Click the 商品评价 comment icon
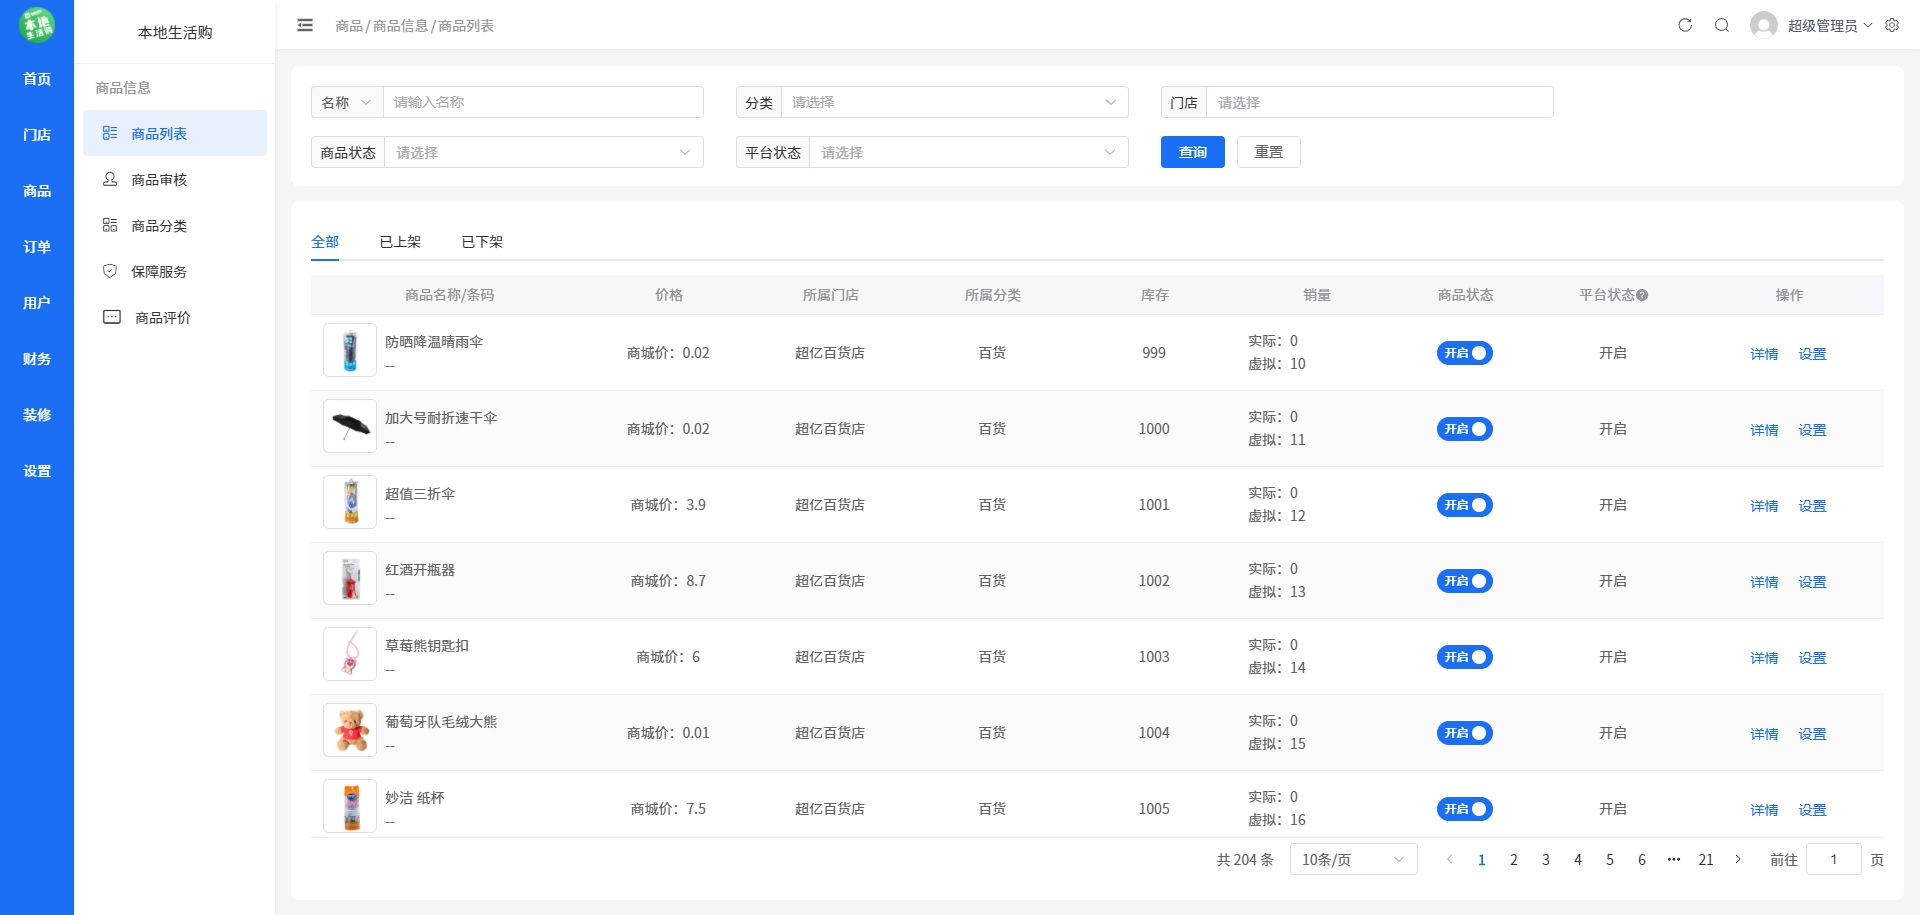1920x915 pixels. pyautogui.click(x=112, y=317)
